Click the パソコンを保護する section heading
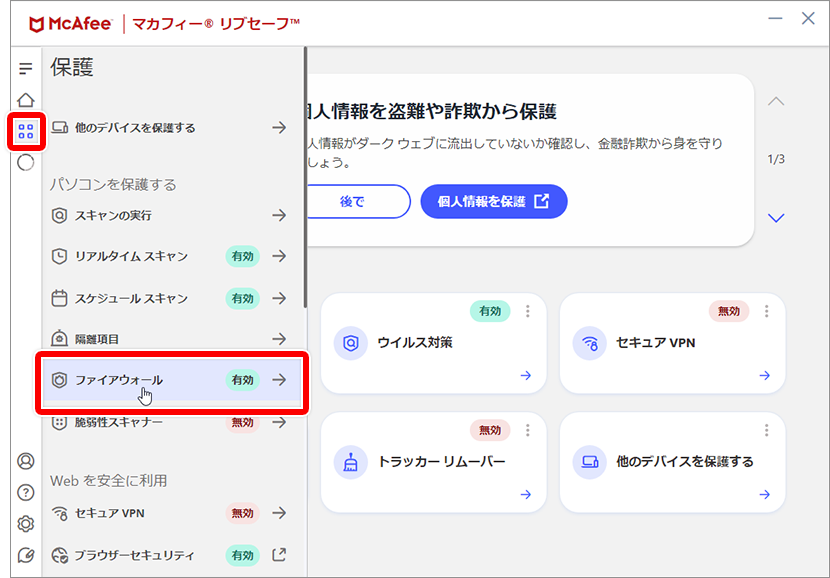The width and height of the screenshot is (830, 578). (113, 185)
